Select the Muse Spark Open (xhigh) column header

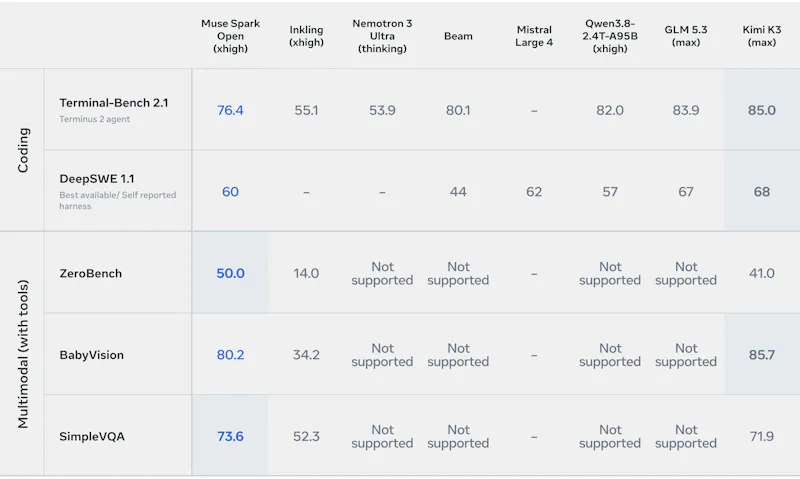point(230,36)
